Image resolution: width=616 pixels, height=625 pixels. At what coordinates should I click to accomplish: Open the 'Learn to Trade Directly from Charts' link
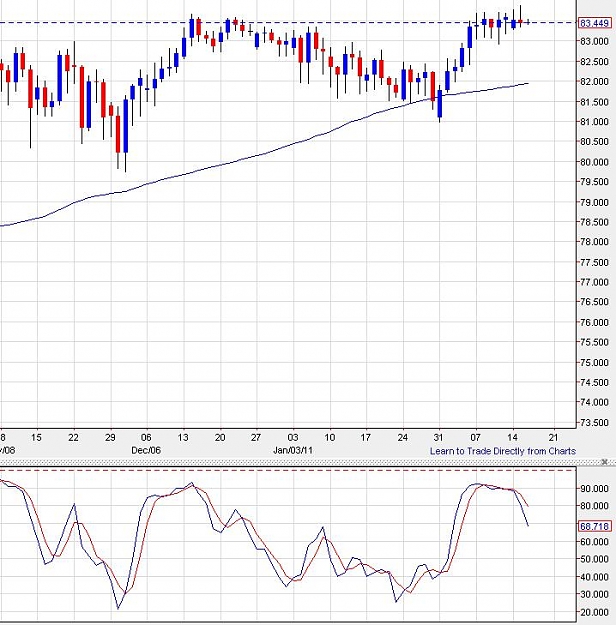coord(502,451)
